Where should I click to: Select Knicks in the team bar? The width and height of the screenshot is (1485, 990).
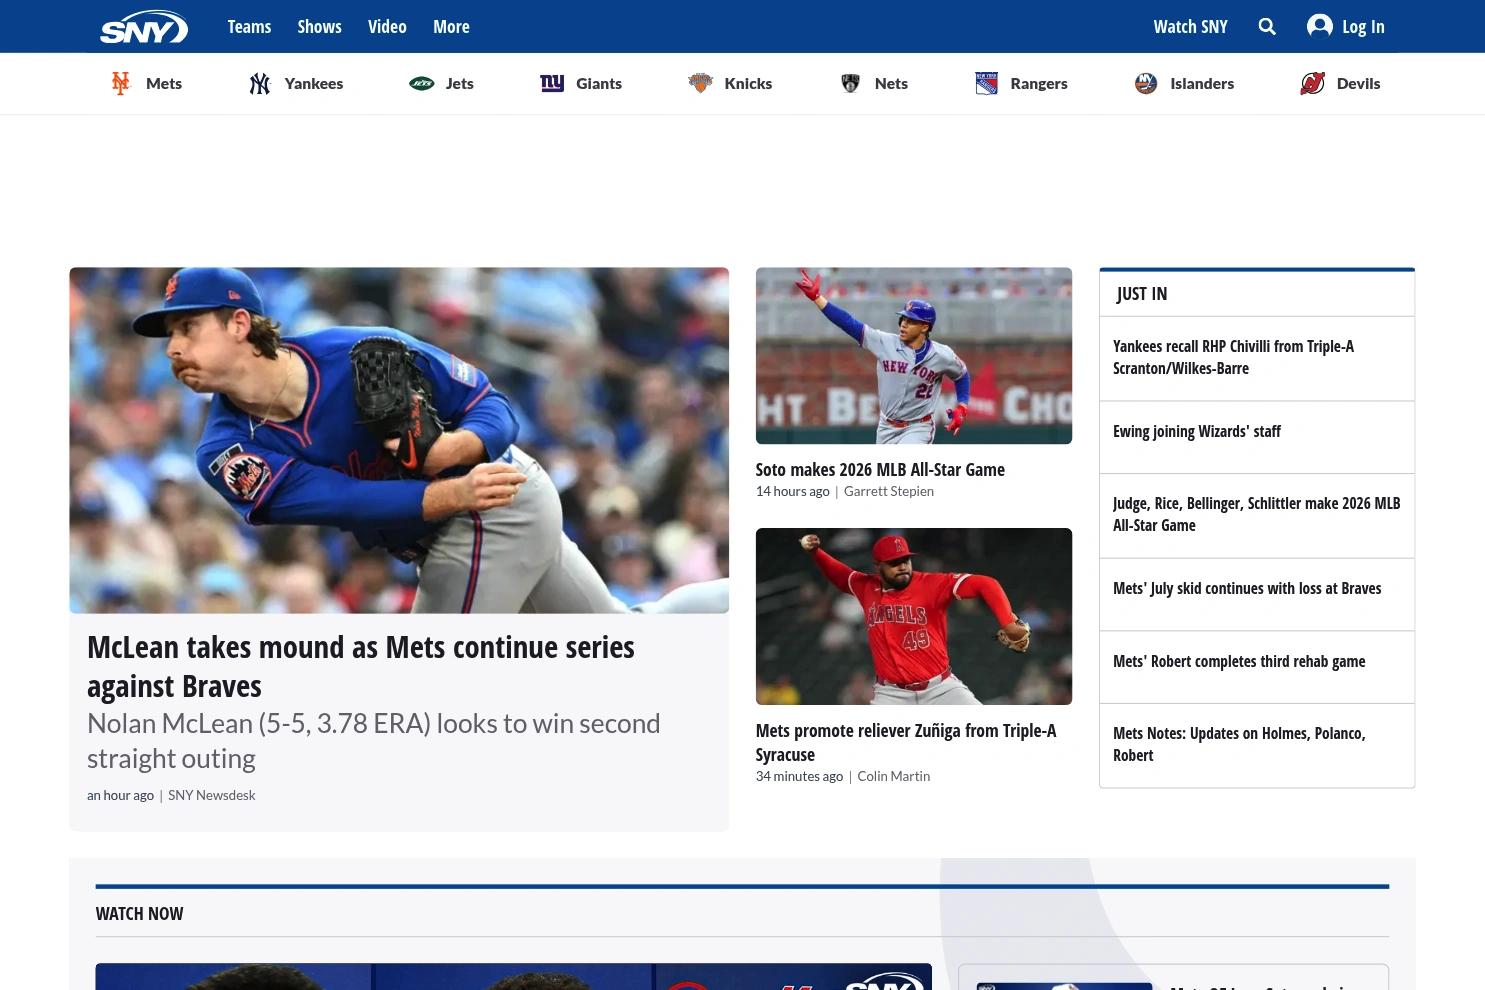pos(748,83)
